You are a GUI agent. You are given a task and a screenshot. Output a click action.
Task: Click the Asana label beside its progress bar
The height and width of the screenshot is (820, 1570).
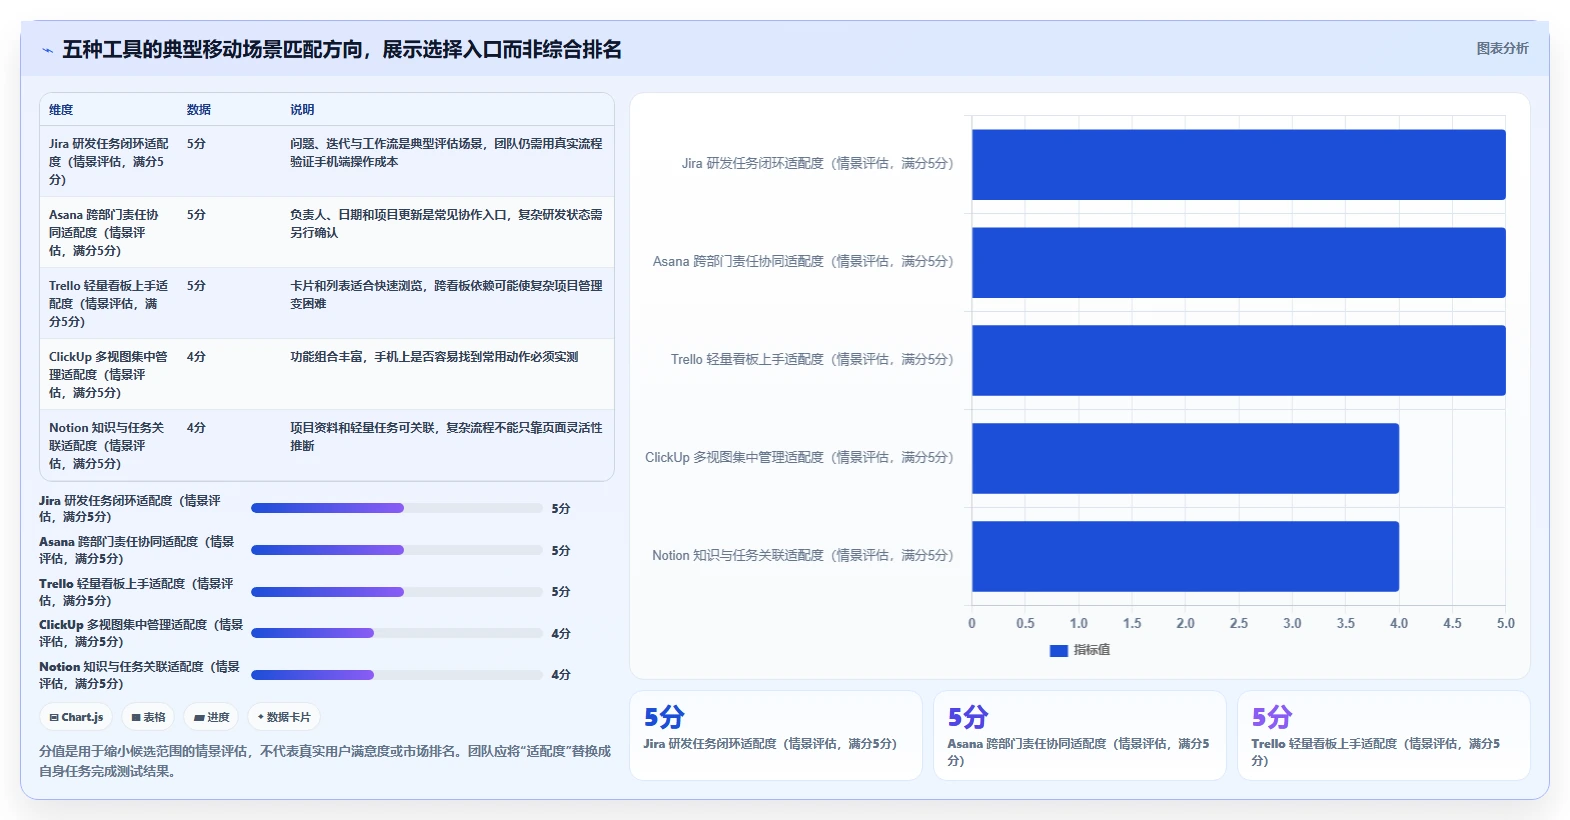point(137,550)
